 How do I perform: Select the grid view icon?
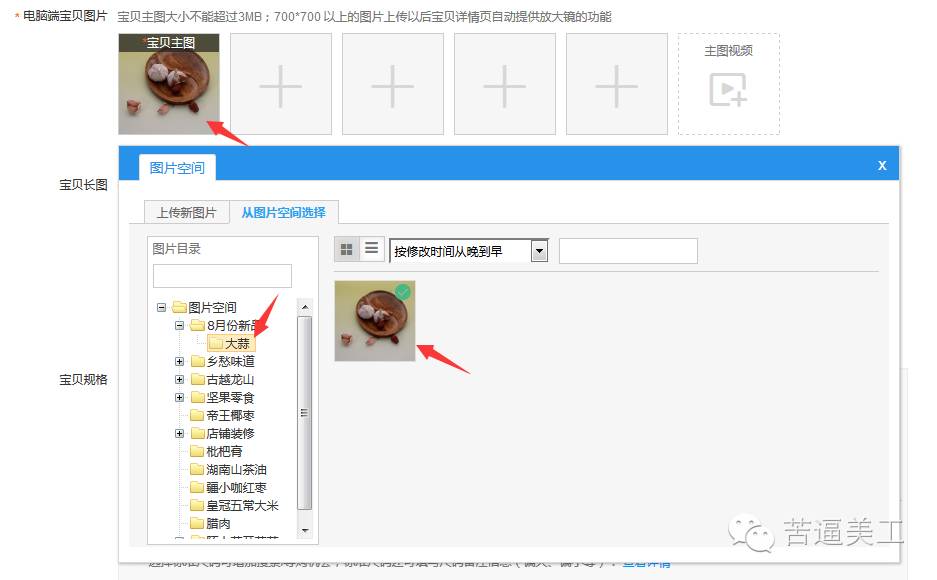(346, 248)
